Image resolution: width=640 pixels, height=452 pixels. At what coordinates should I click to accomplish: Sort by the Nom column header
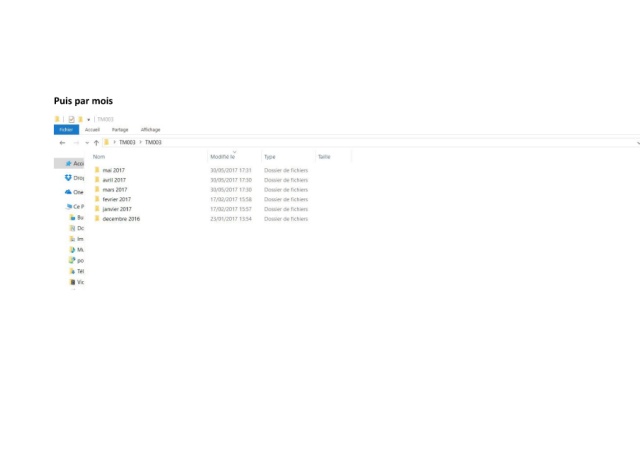tap(99, 157)
